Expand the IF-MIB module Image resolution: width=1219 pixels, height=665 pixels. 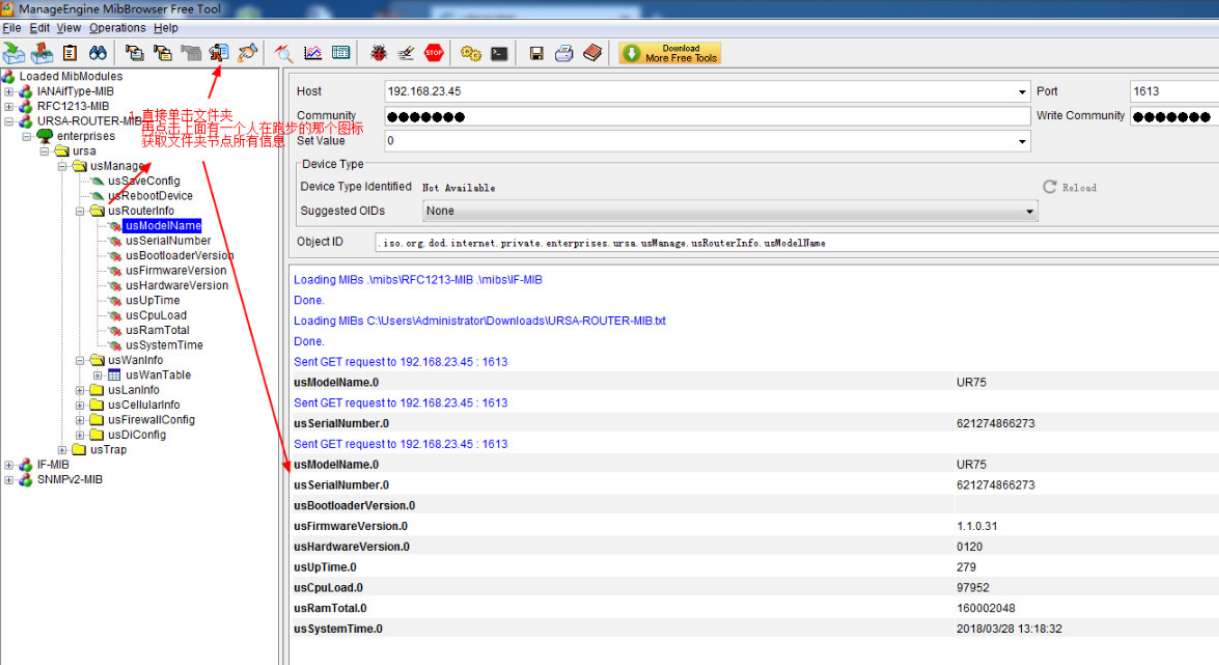[x=9, y=465]
